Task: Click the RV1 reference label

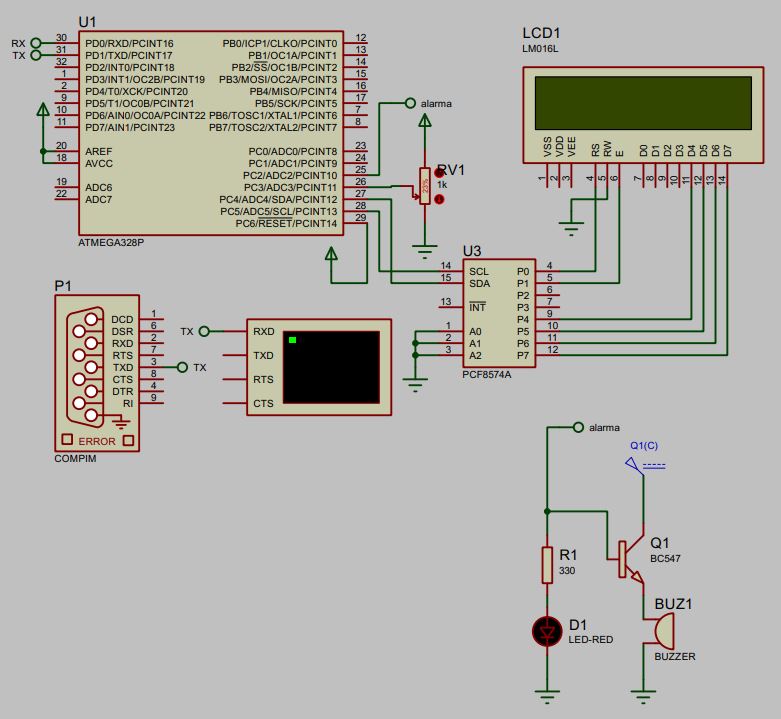Action: pos(451,170)
